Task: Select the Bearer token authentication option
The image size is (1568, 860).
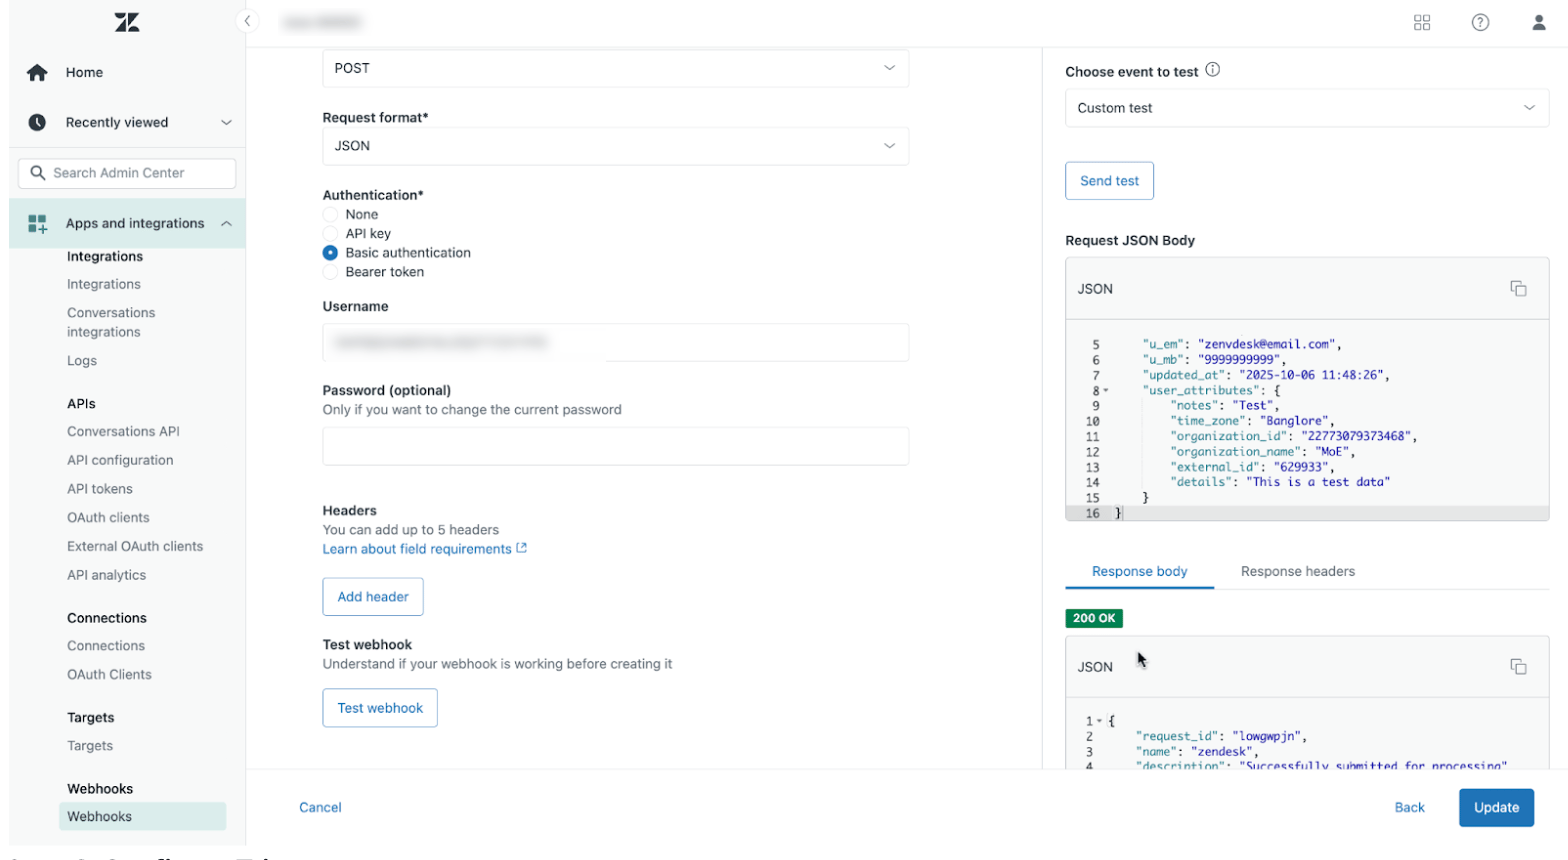Action: pyautogui.click(x=330, y=272)
